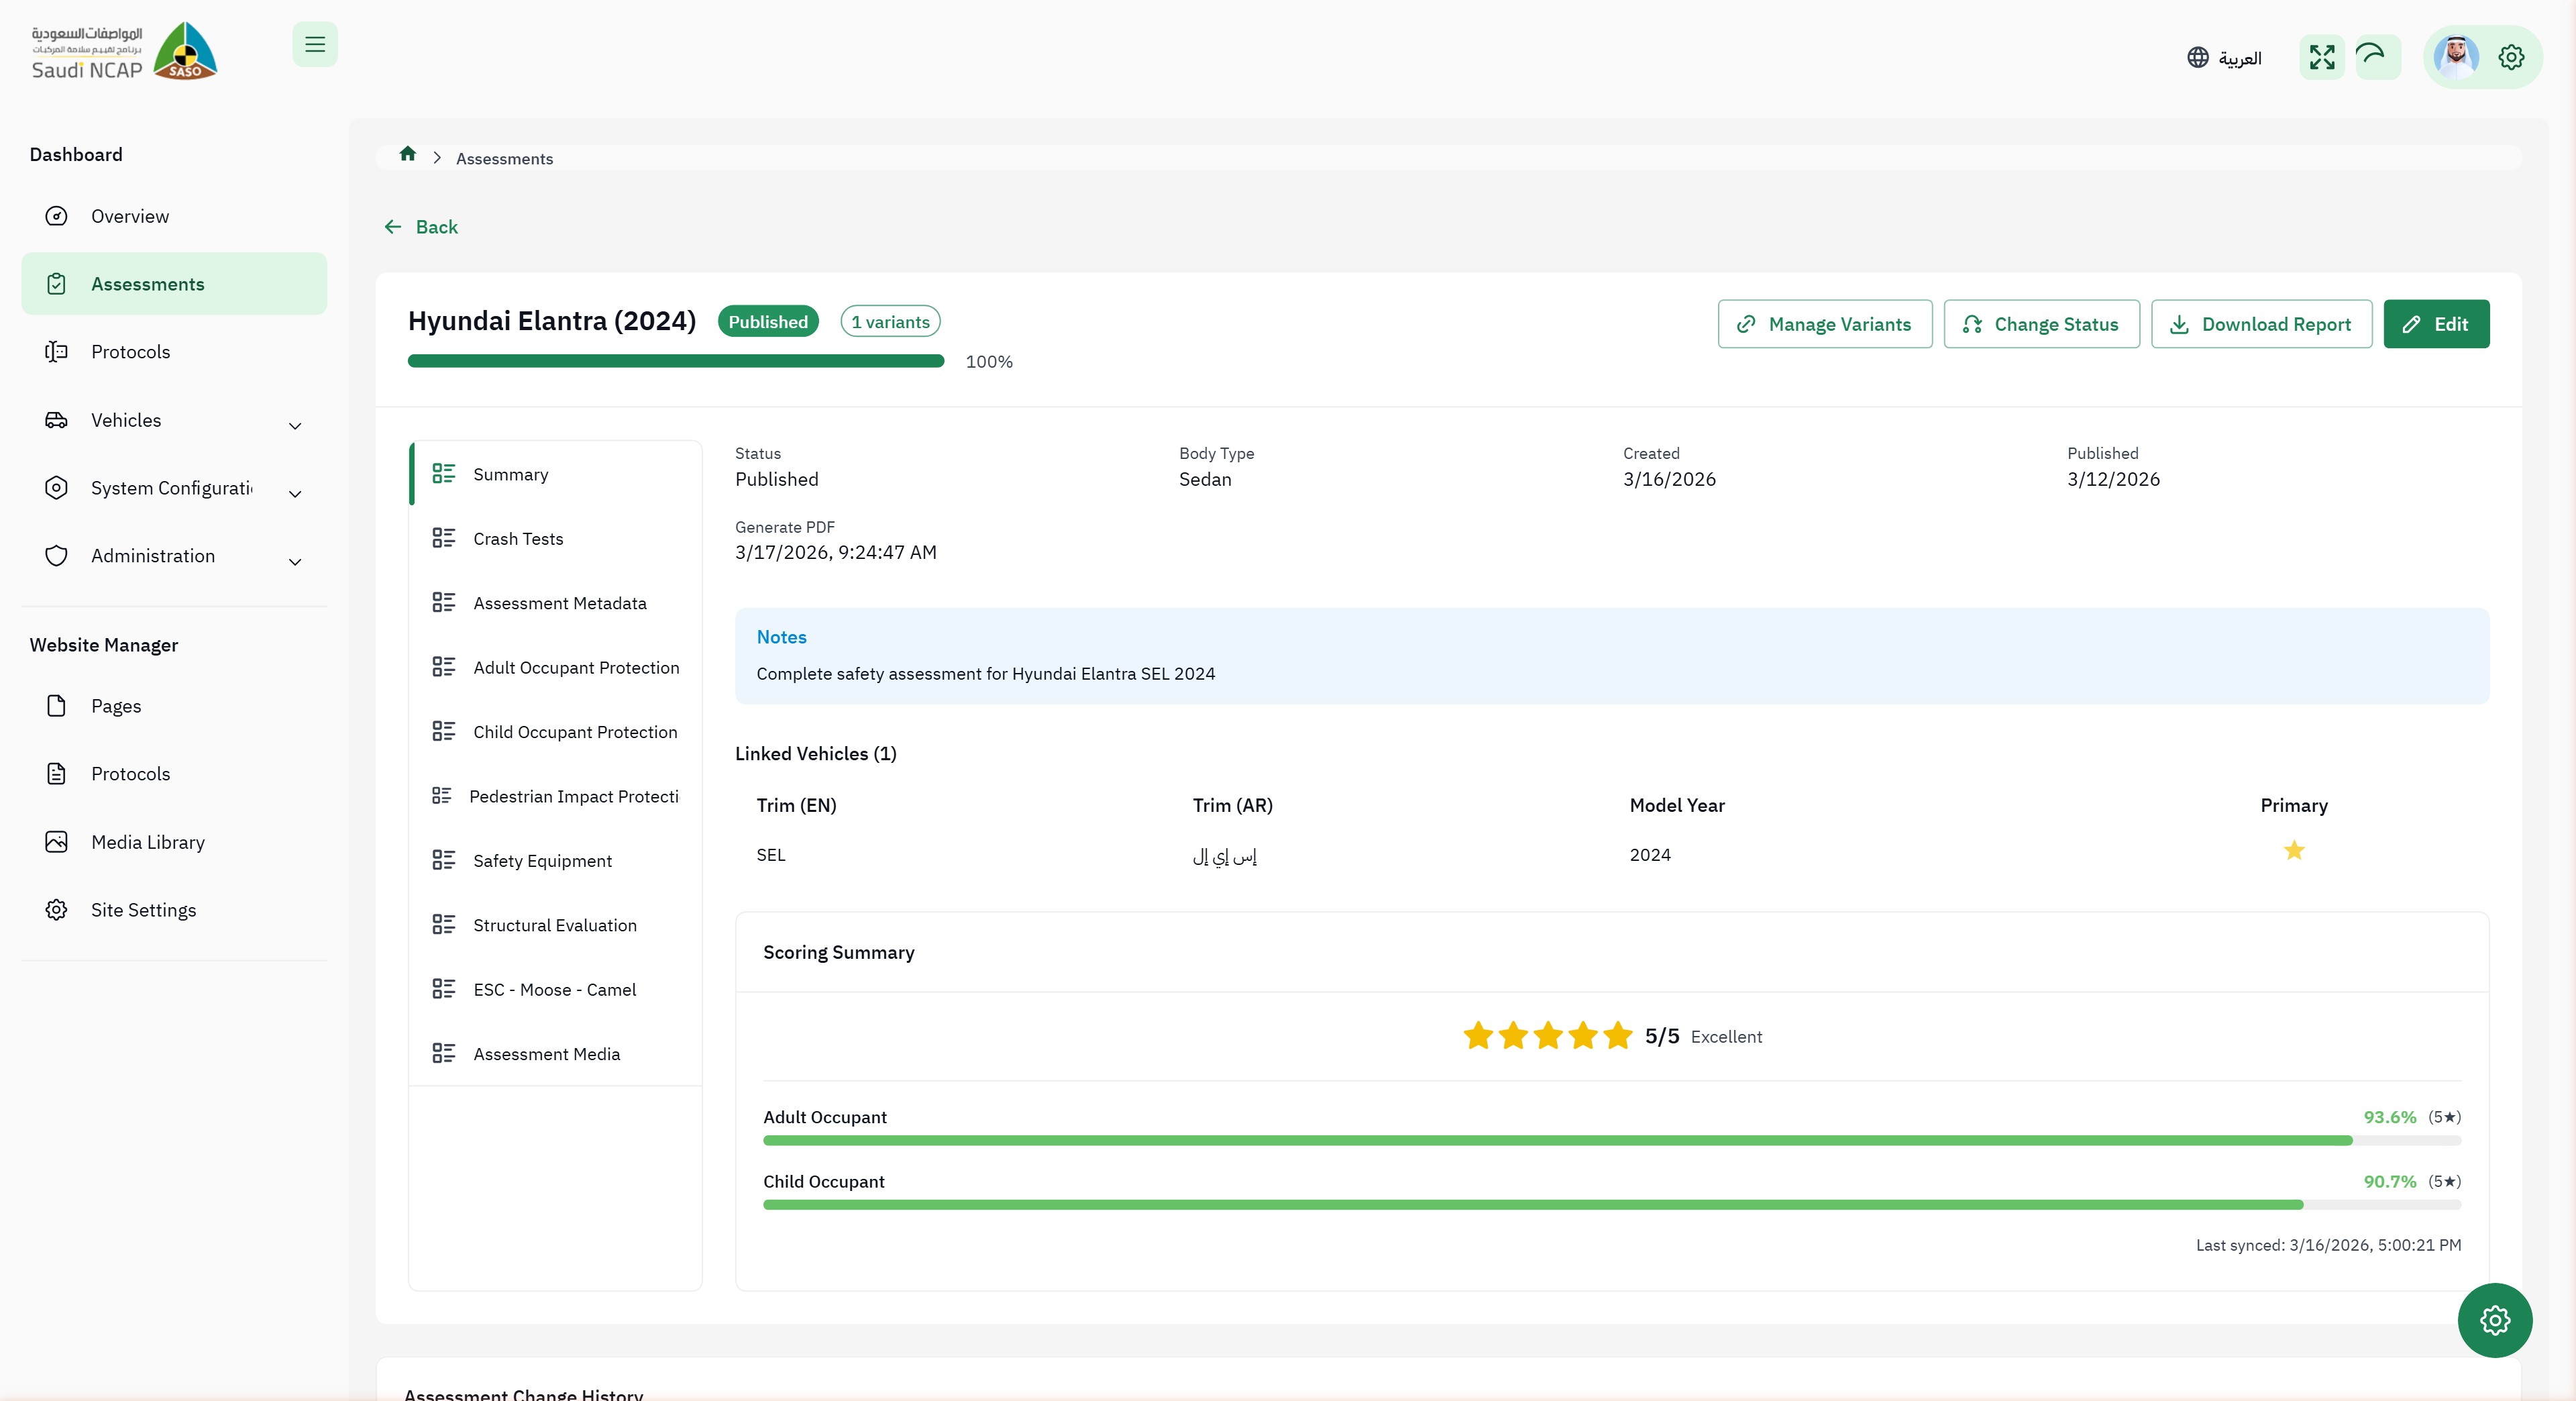Open the Saudi NCAP logo
The height and width of the screenshot is (1401, 2576).
pos(124,51)
